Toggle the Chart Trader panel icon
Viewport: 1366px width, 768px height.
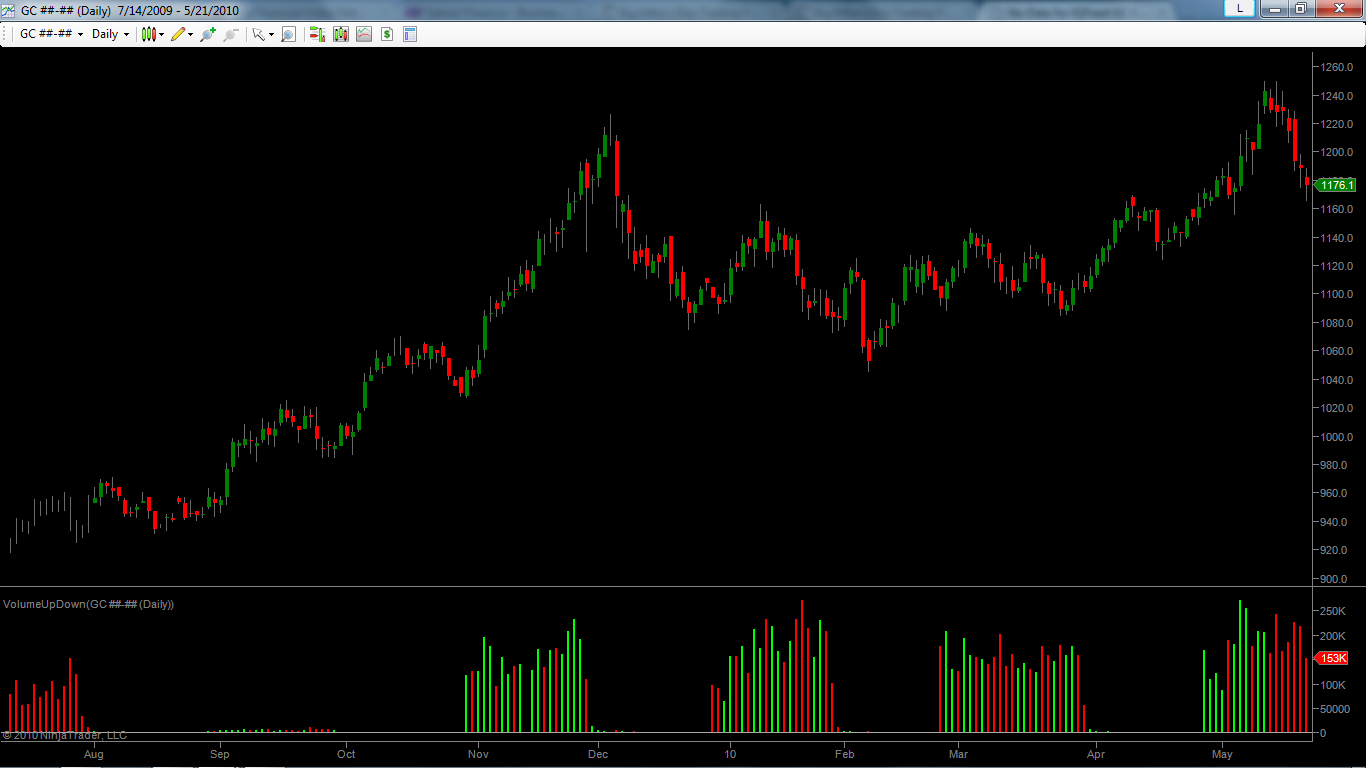coord(318,34)
